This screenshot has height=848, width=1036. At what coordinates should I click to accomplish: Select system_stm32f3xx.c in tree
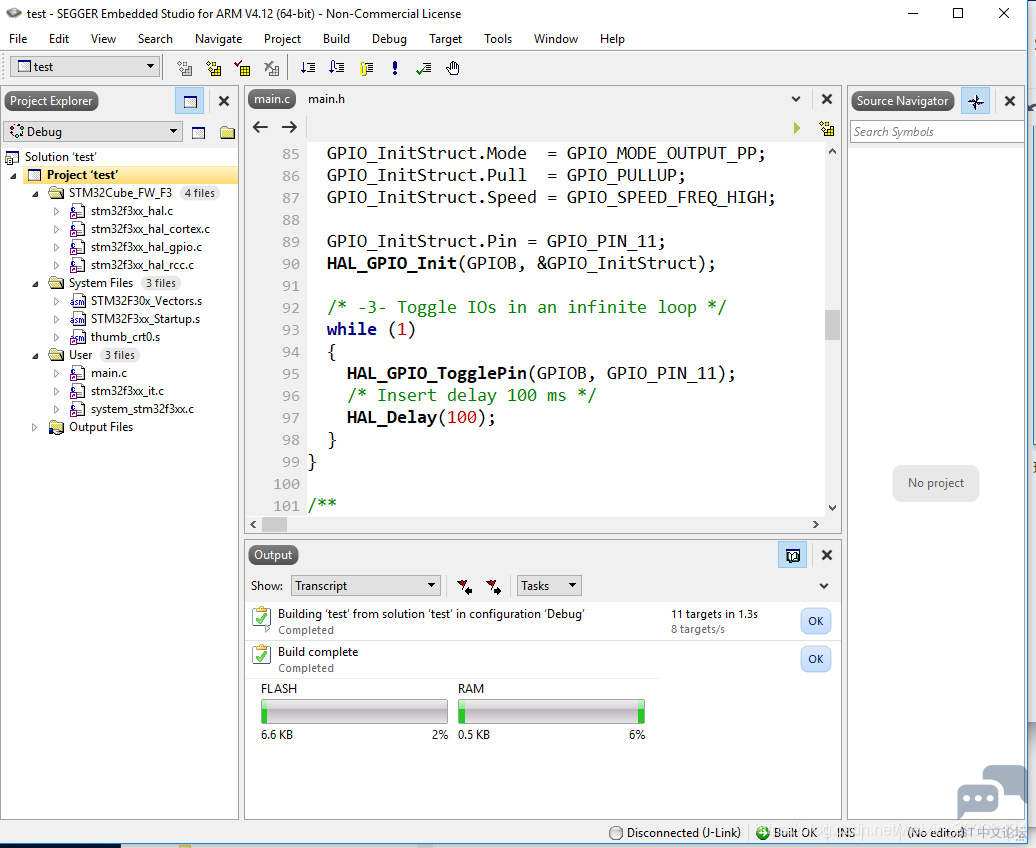(x=142, y=409)
